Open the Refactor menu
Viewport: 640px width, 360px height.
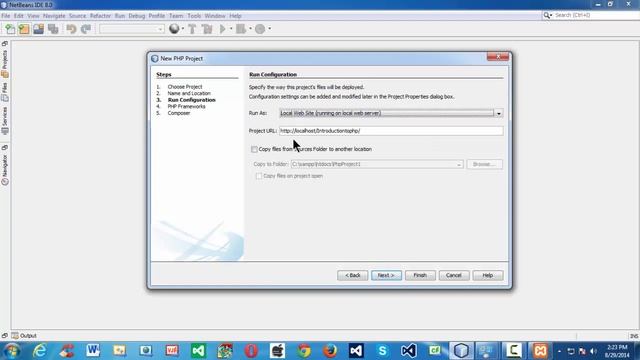tap(100, 16)
